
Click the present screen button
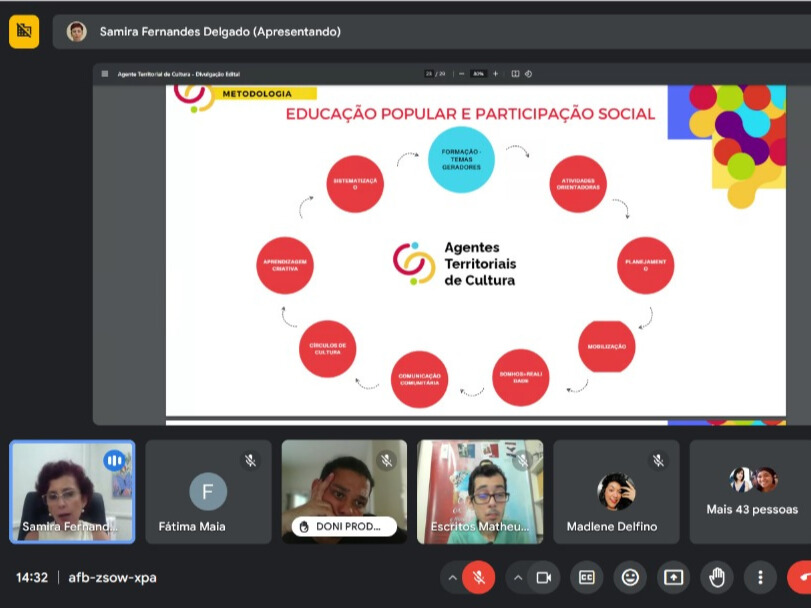[673, 577]
